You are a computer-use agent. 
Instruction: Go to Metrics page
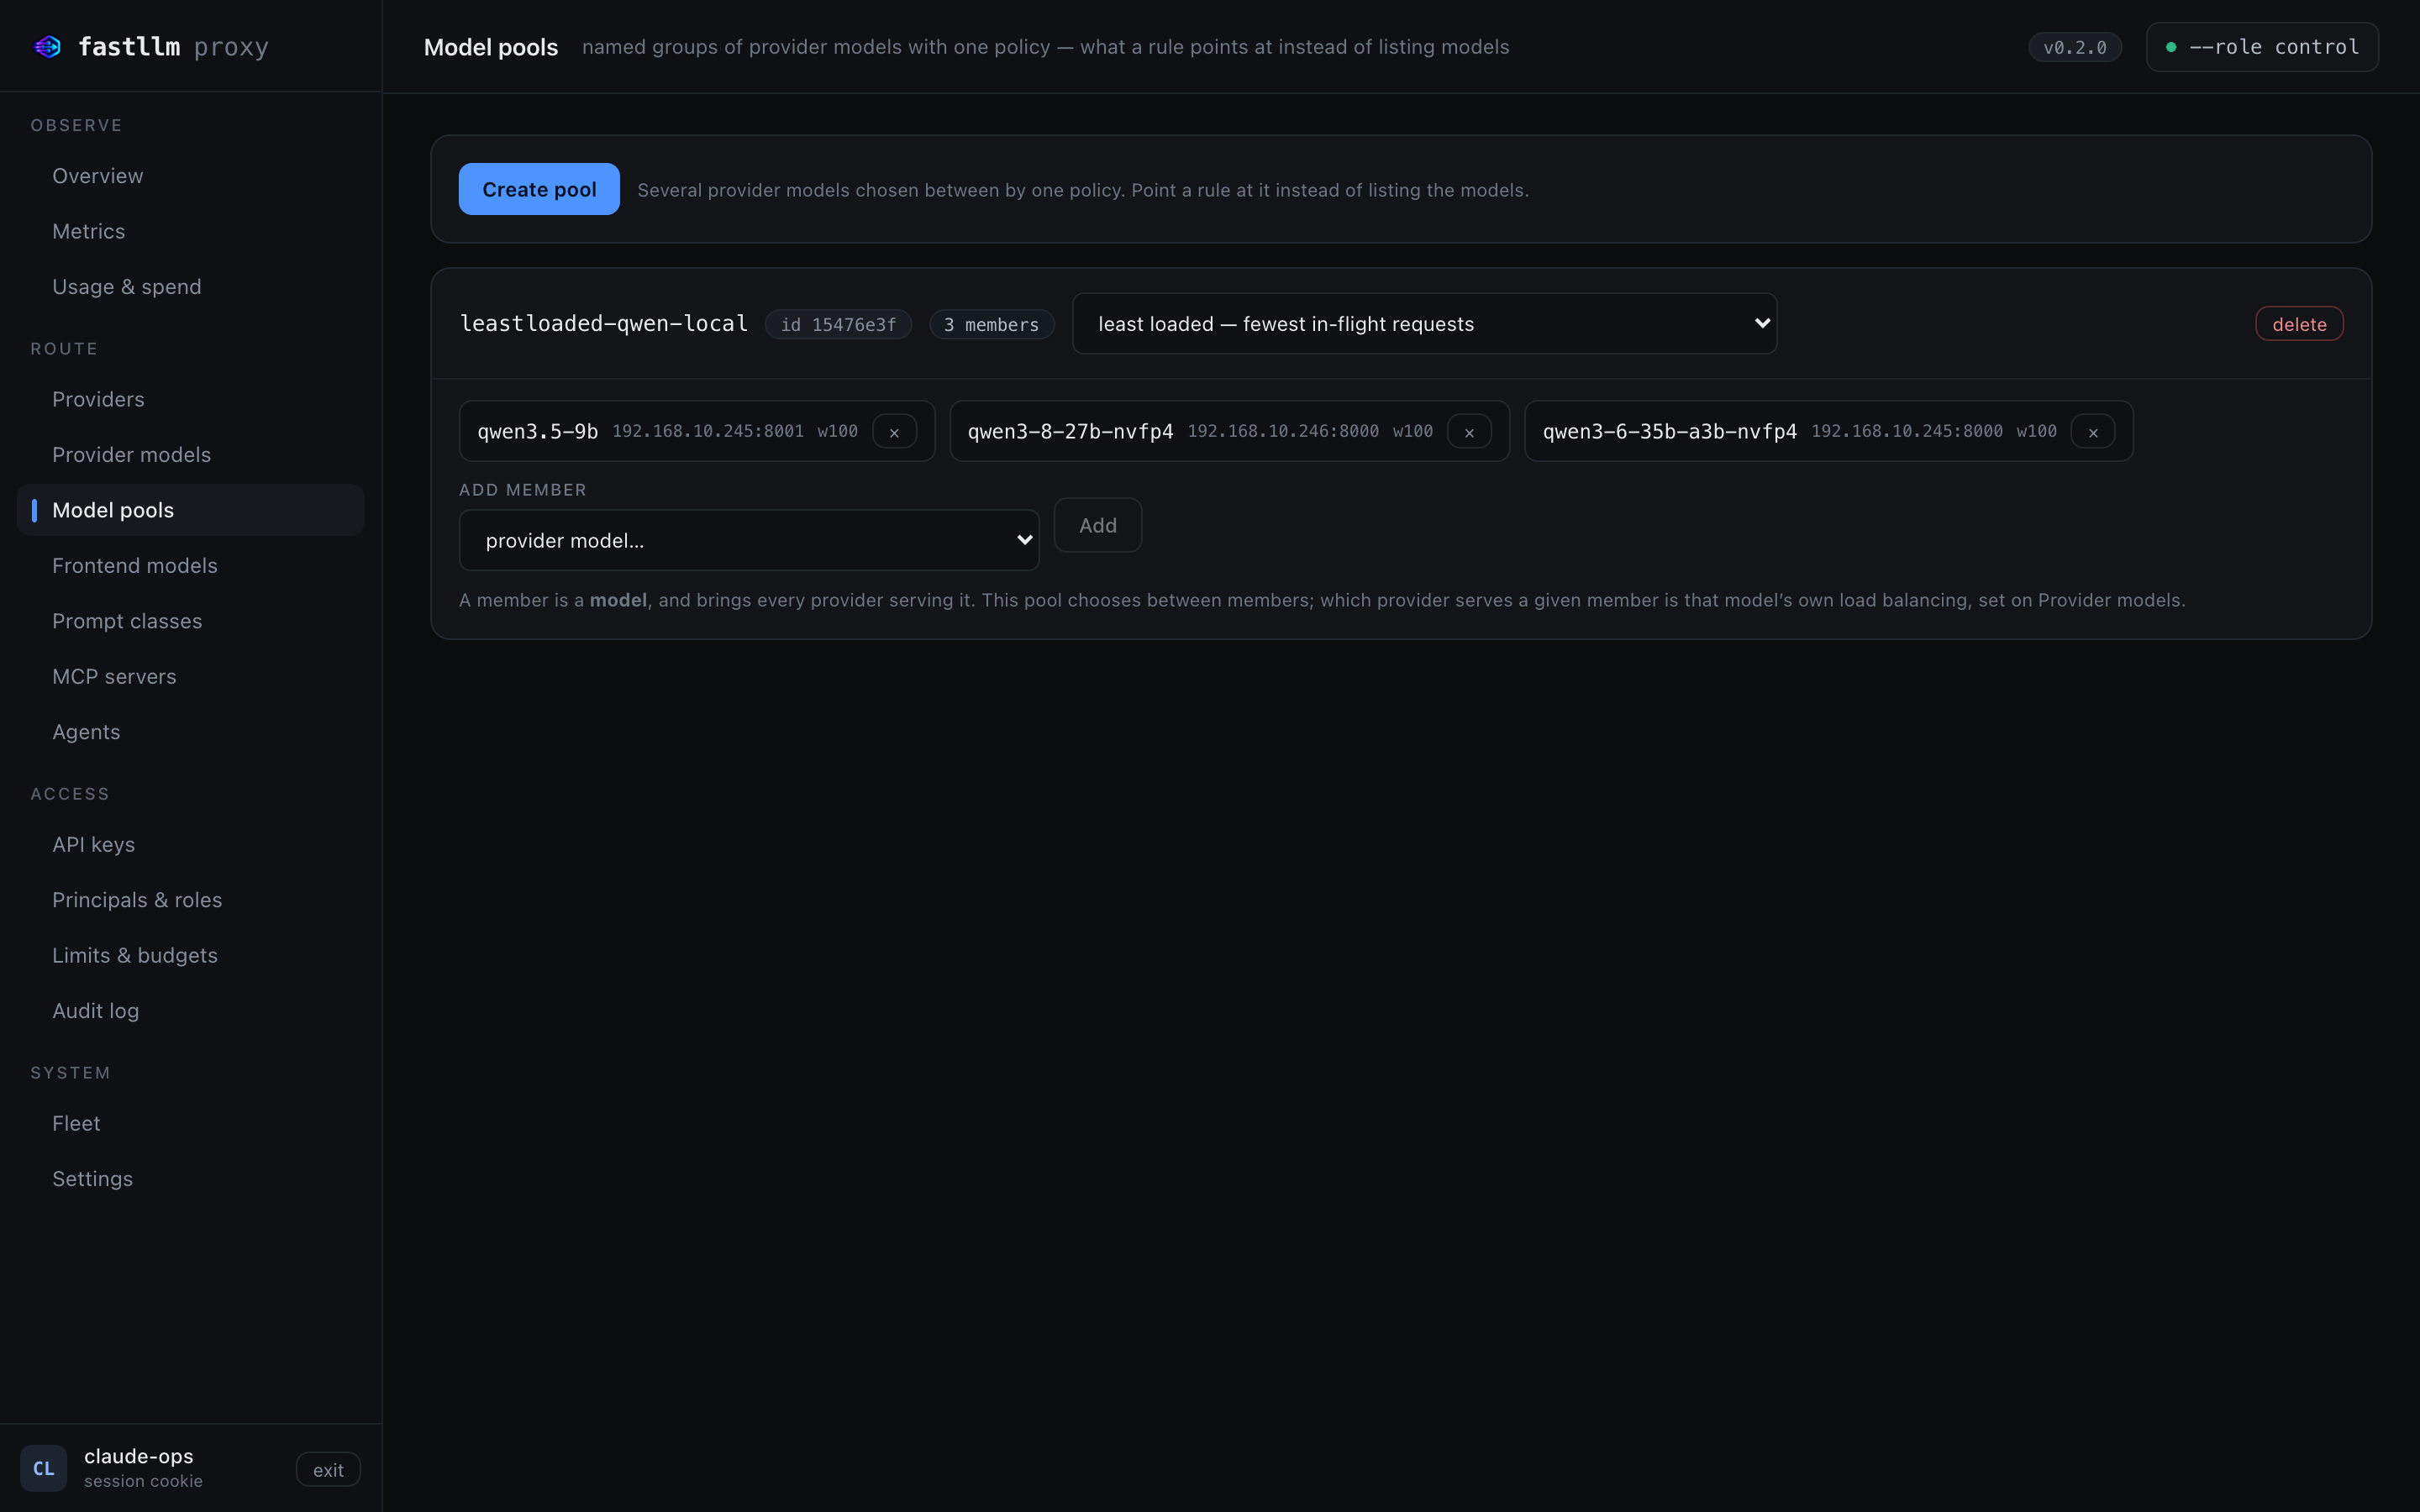pos(190,231)
